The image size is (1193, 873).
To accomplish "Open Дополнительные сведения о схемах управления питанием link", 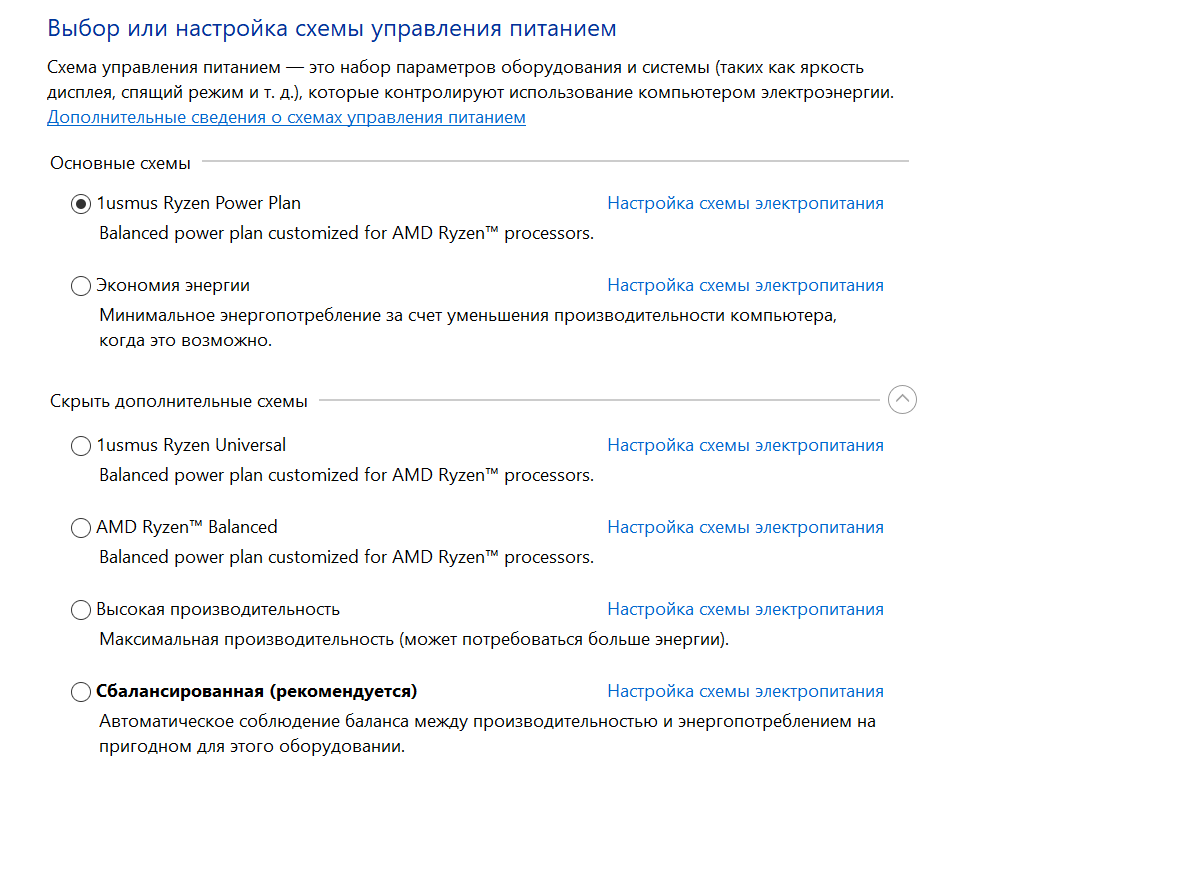I will pyautogui.click(x=286, y=117).
